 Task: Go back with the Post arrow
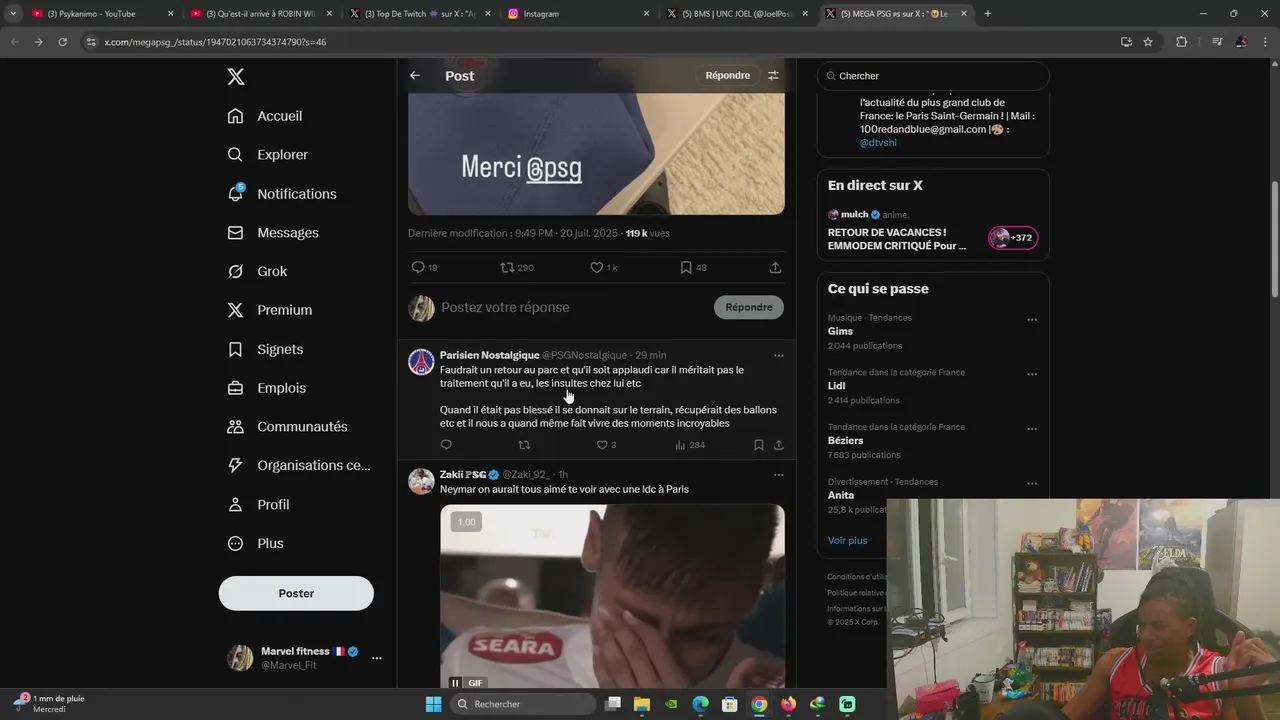tap(415, 76)
